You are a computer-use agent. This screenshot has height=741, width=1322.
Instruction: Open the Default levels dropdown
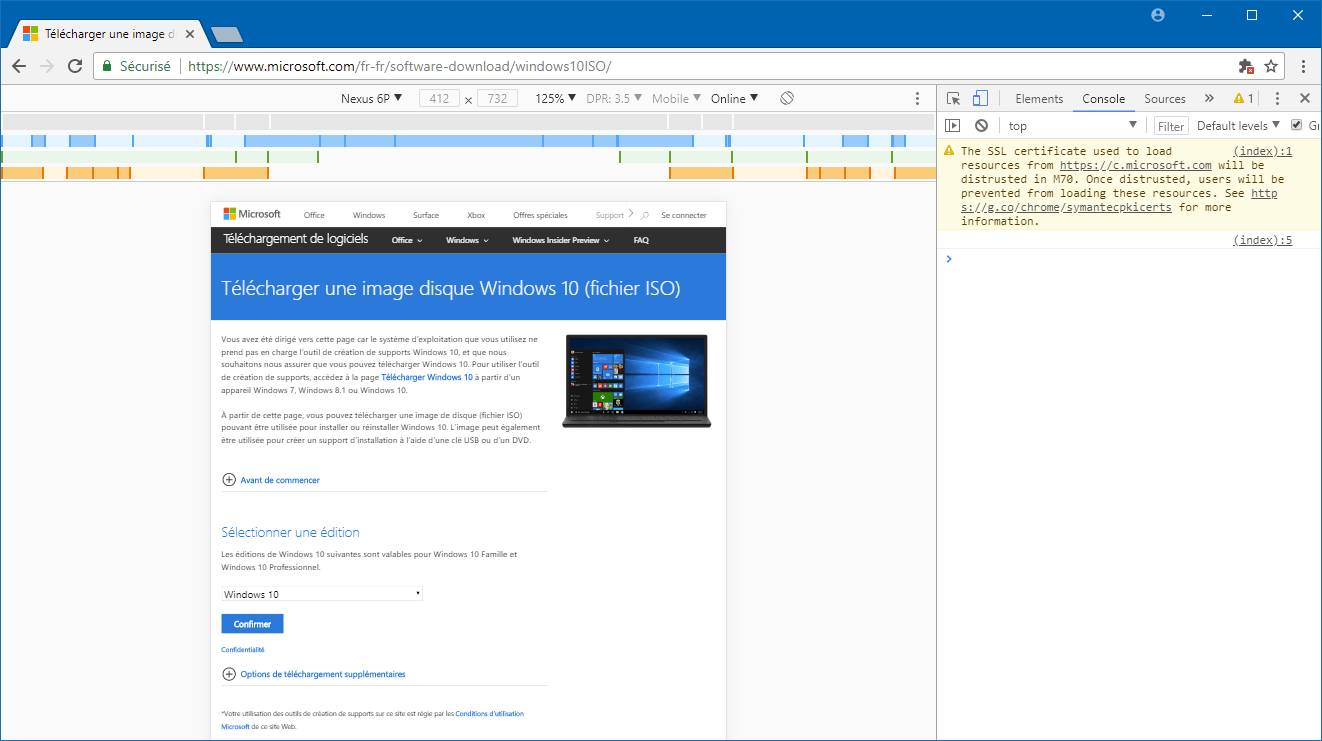[1239, 125]
